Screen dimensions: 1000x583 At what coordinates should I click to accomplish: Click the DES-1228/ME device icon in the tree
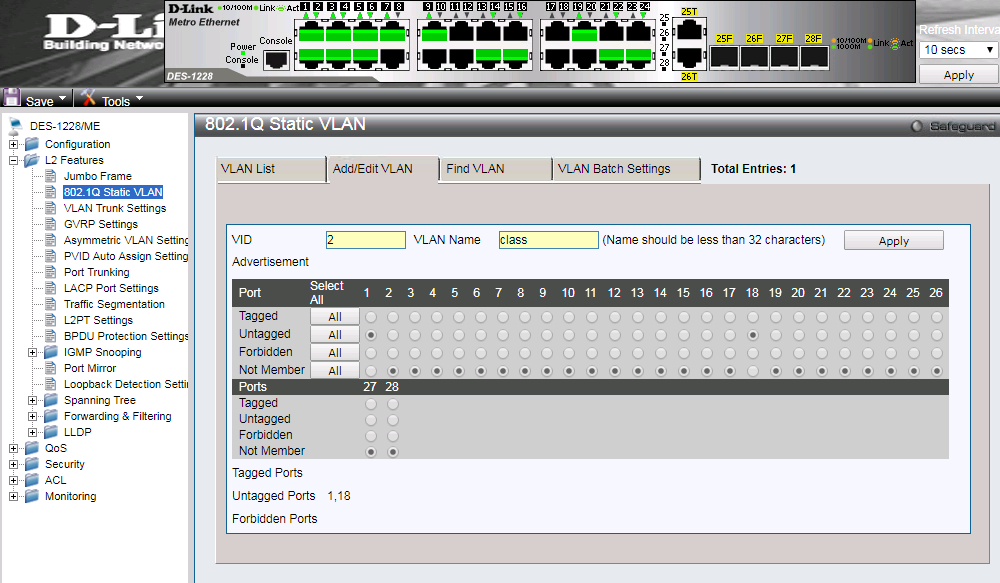[x=16, y=125]
